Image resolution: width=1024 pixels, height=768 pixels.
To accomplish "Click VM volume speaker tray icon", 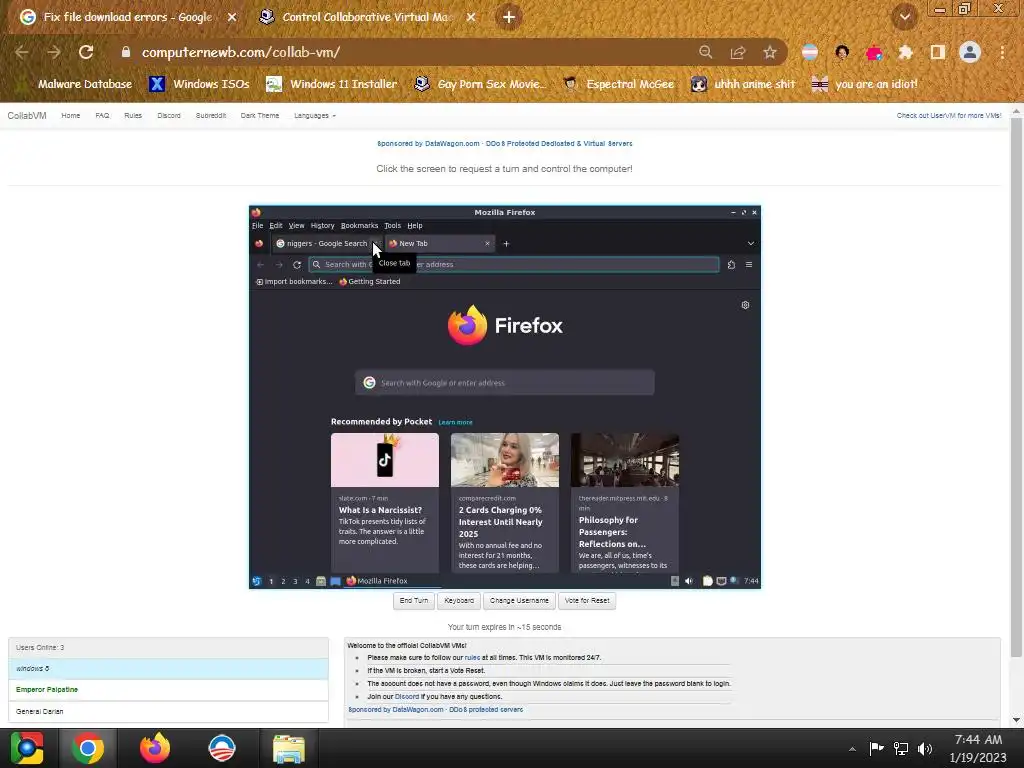I will click(688, 581).
